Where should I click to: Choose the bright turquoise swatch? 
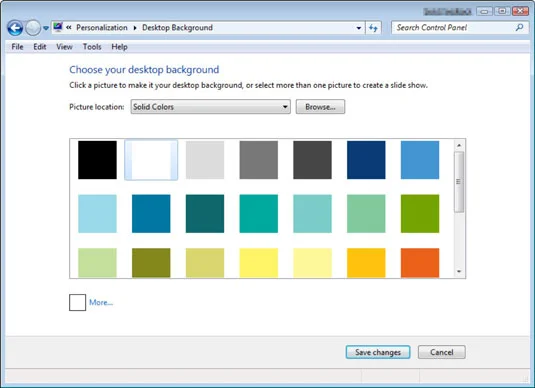point(259,214)
